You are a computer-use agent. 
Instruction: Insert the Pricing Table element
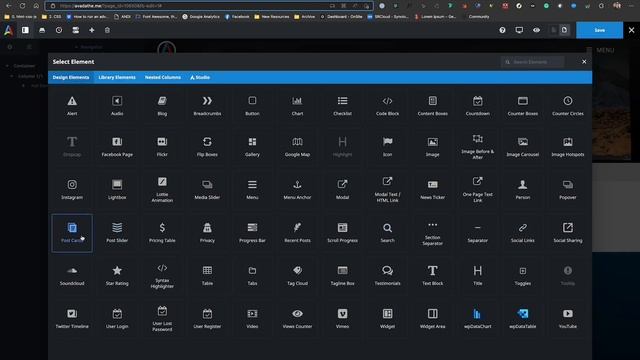pos(162,233)
